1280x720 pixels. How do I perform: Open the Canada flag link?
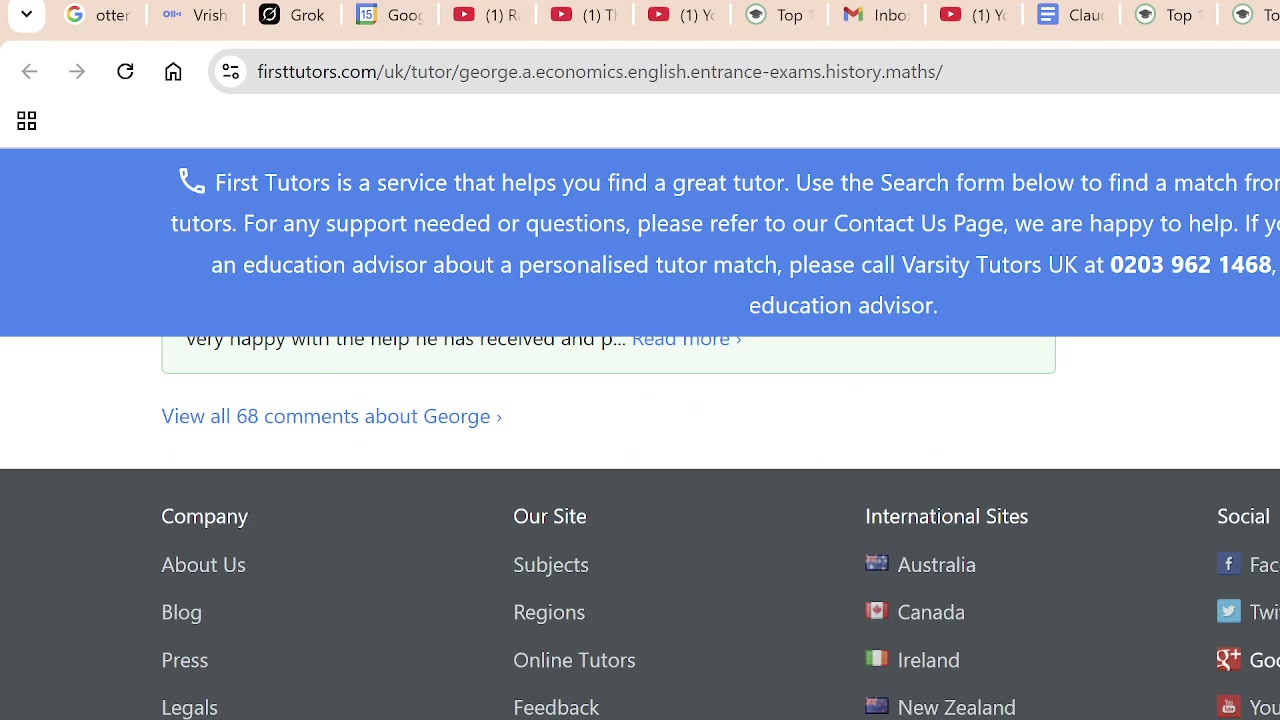click(x=876, y=611)
